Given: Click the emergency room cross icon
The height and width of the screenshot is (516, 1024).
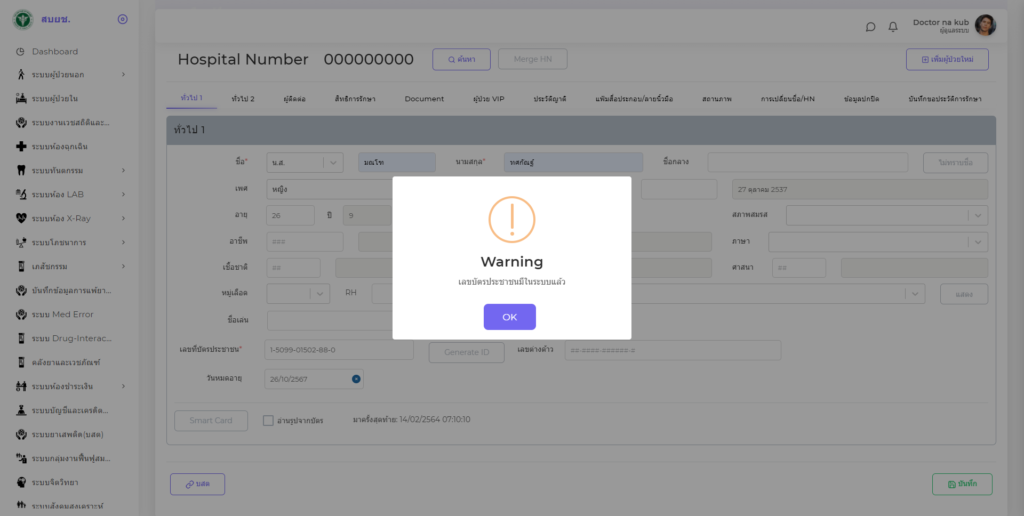Looking at the screenshot, I should tap(21, 147).
